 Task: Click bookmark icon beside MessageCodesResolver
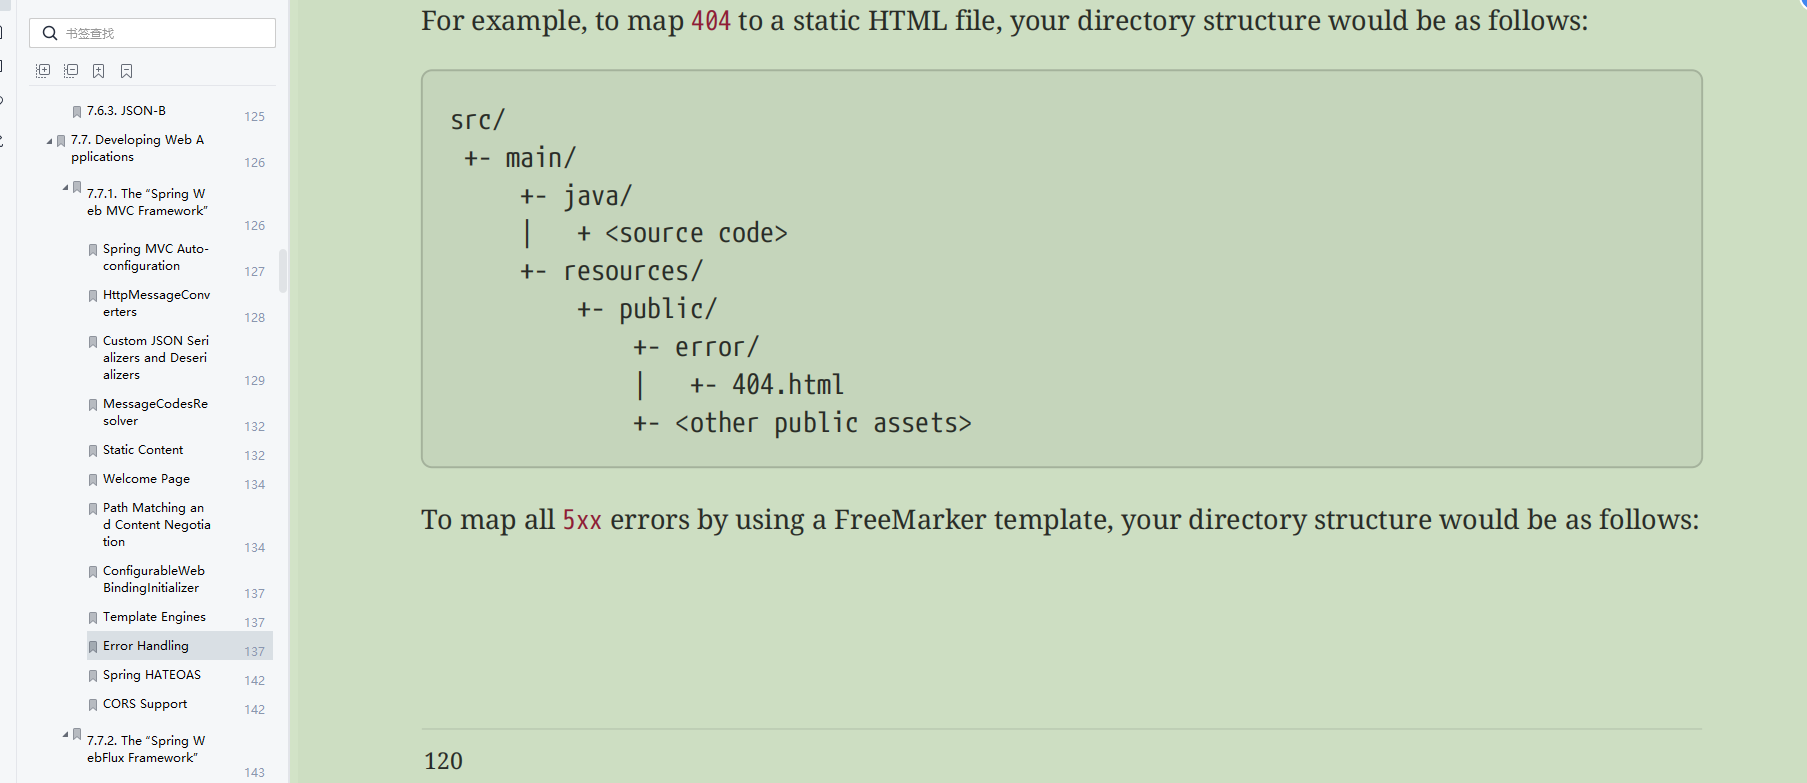pos(93,405)
